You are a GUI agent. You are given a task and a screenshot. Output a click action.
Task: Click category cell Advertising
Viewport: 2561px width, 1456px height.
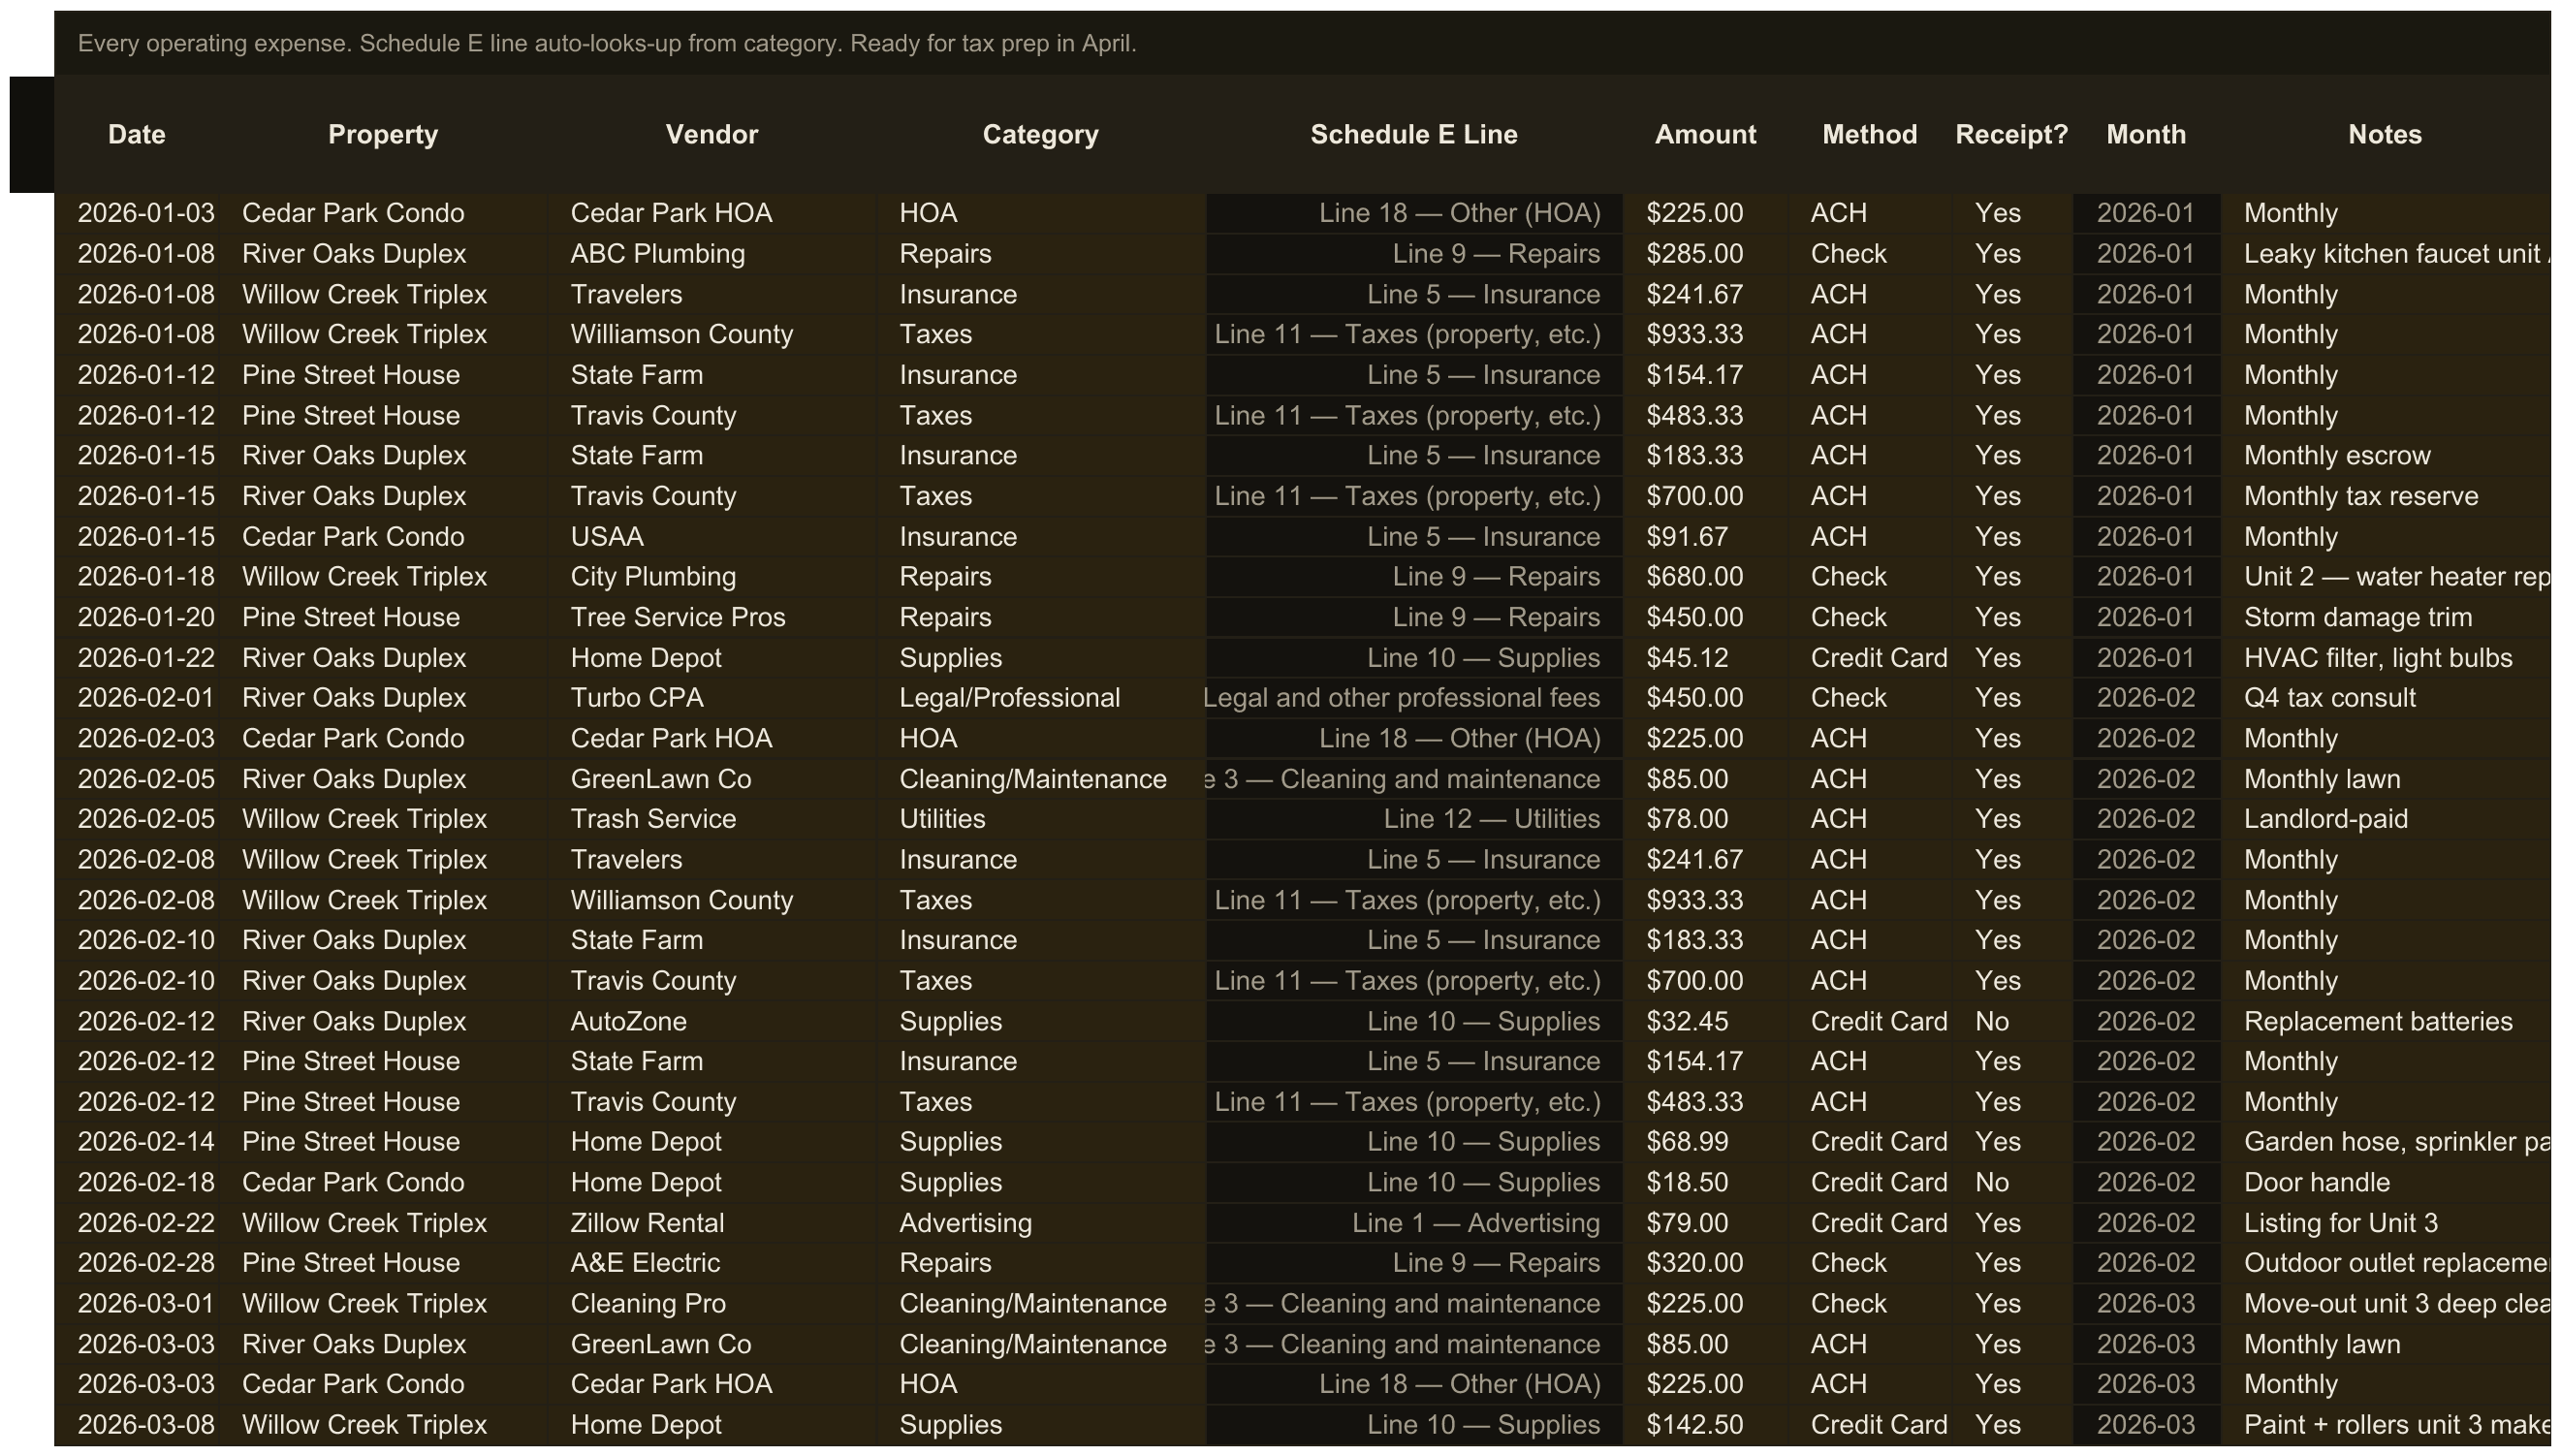[x=1040, y=1223]
